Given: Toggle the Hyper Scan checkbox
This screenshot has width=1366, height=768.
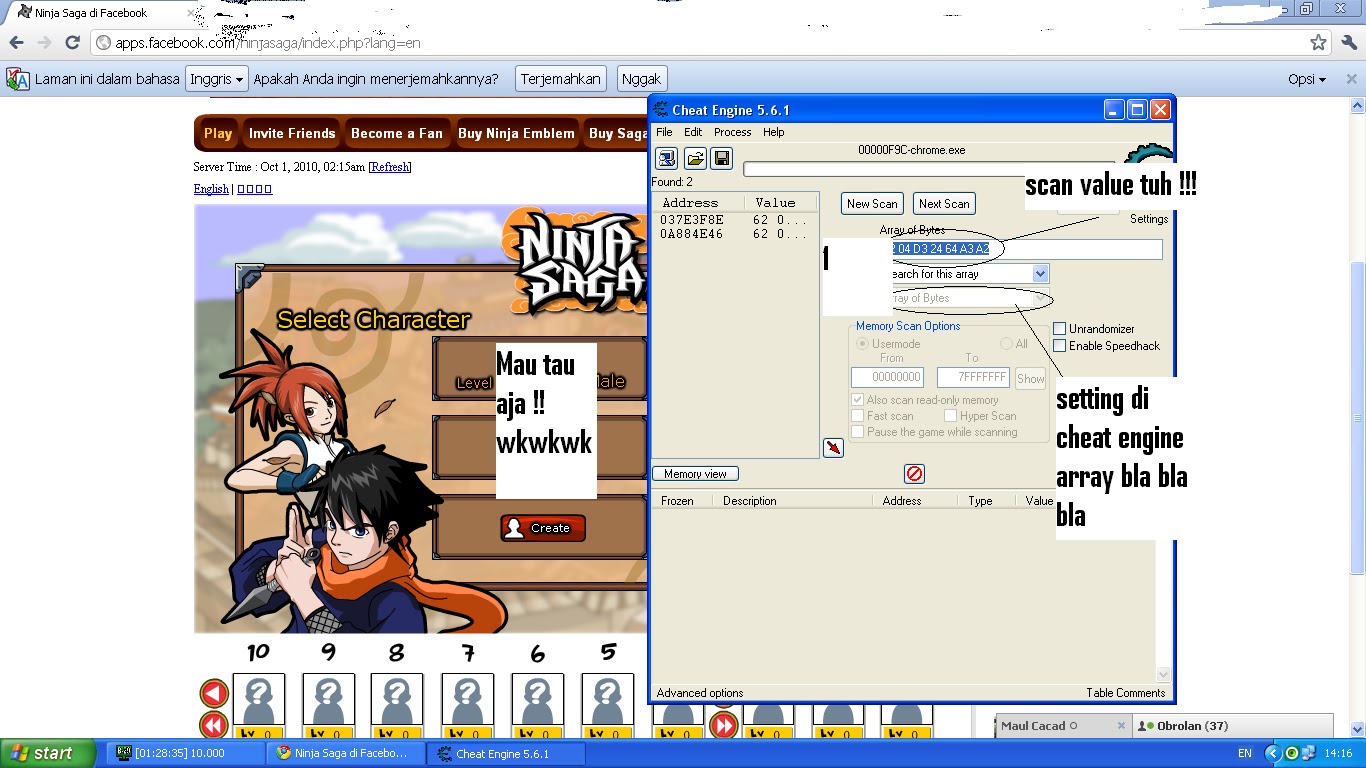Looking at the screenshot, I should (x=950, y=416).
